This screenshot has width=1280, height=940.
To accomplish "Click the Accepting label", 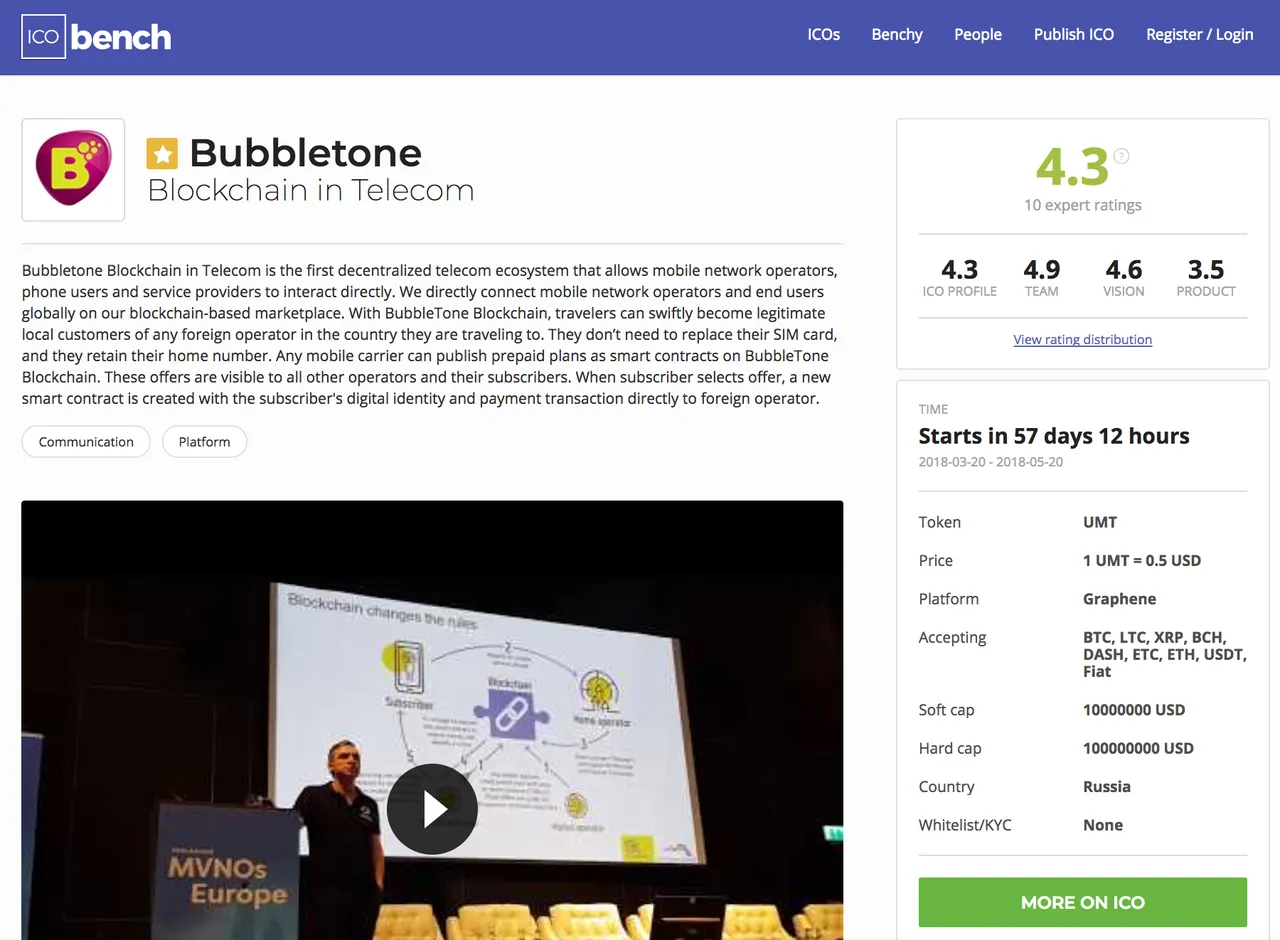I will 952,637.
